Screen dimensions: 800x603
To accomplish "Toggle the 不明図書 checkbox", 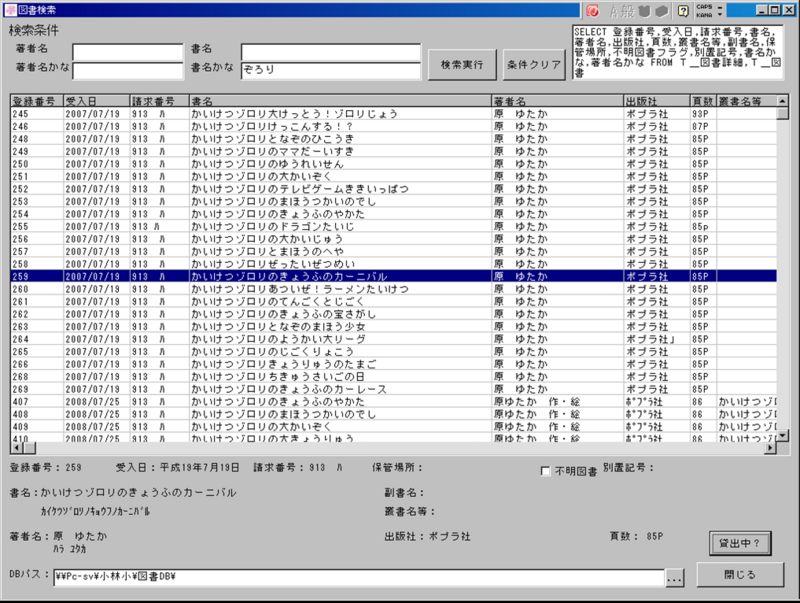I will pyautogui.click(x=545, y=472).
